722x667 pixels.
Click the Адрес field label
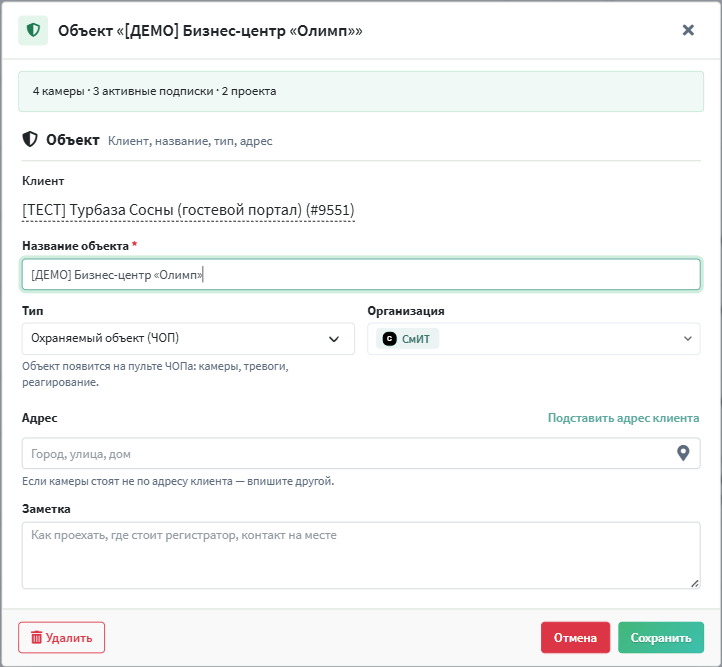(40, 418)
